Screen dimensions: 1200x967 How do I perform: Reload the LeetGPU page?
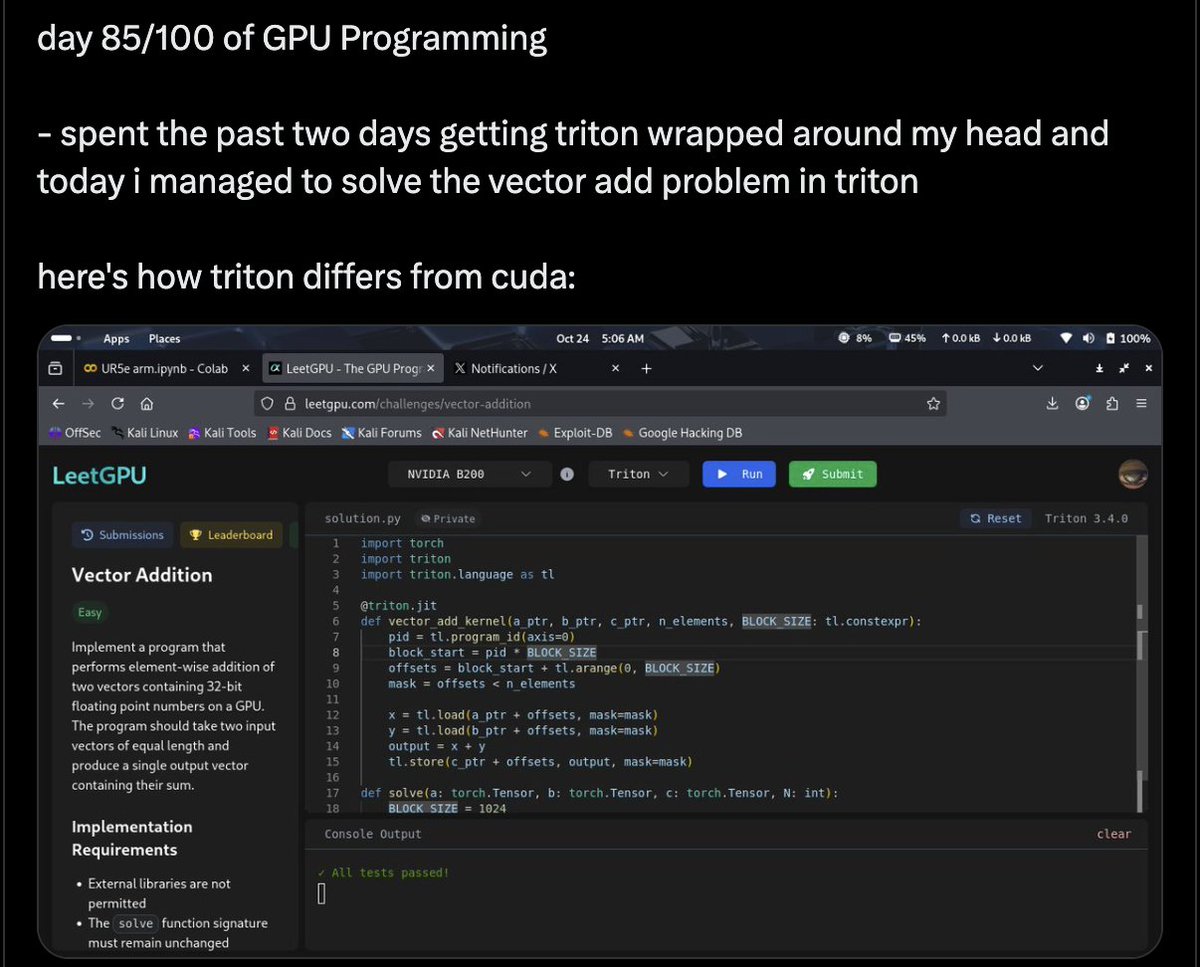pyautogui.click(x=118, y=404)
